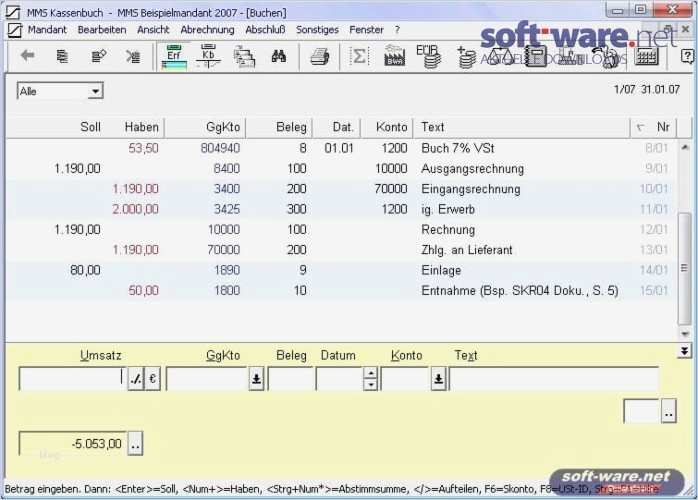Open the Mandant menu
The height and width of the screenshot is (500, 698).
click(x=47, y=30)
